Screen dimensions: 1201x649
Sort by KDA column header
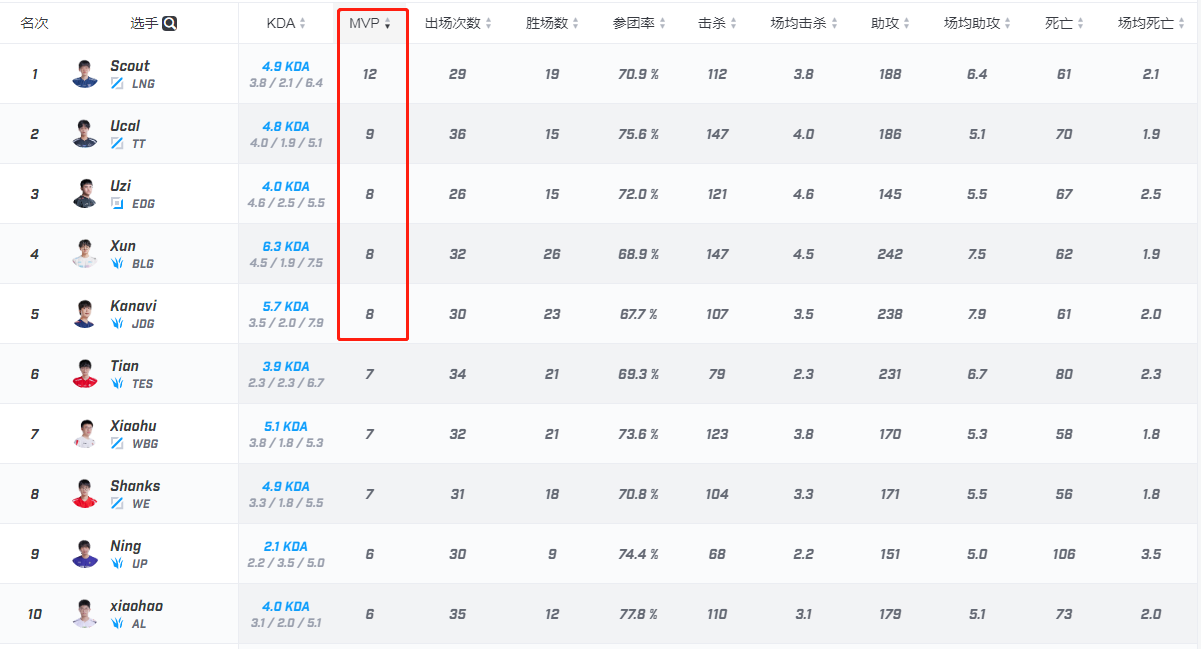tap(286, 23)
